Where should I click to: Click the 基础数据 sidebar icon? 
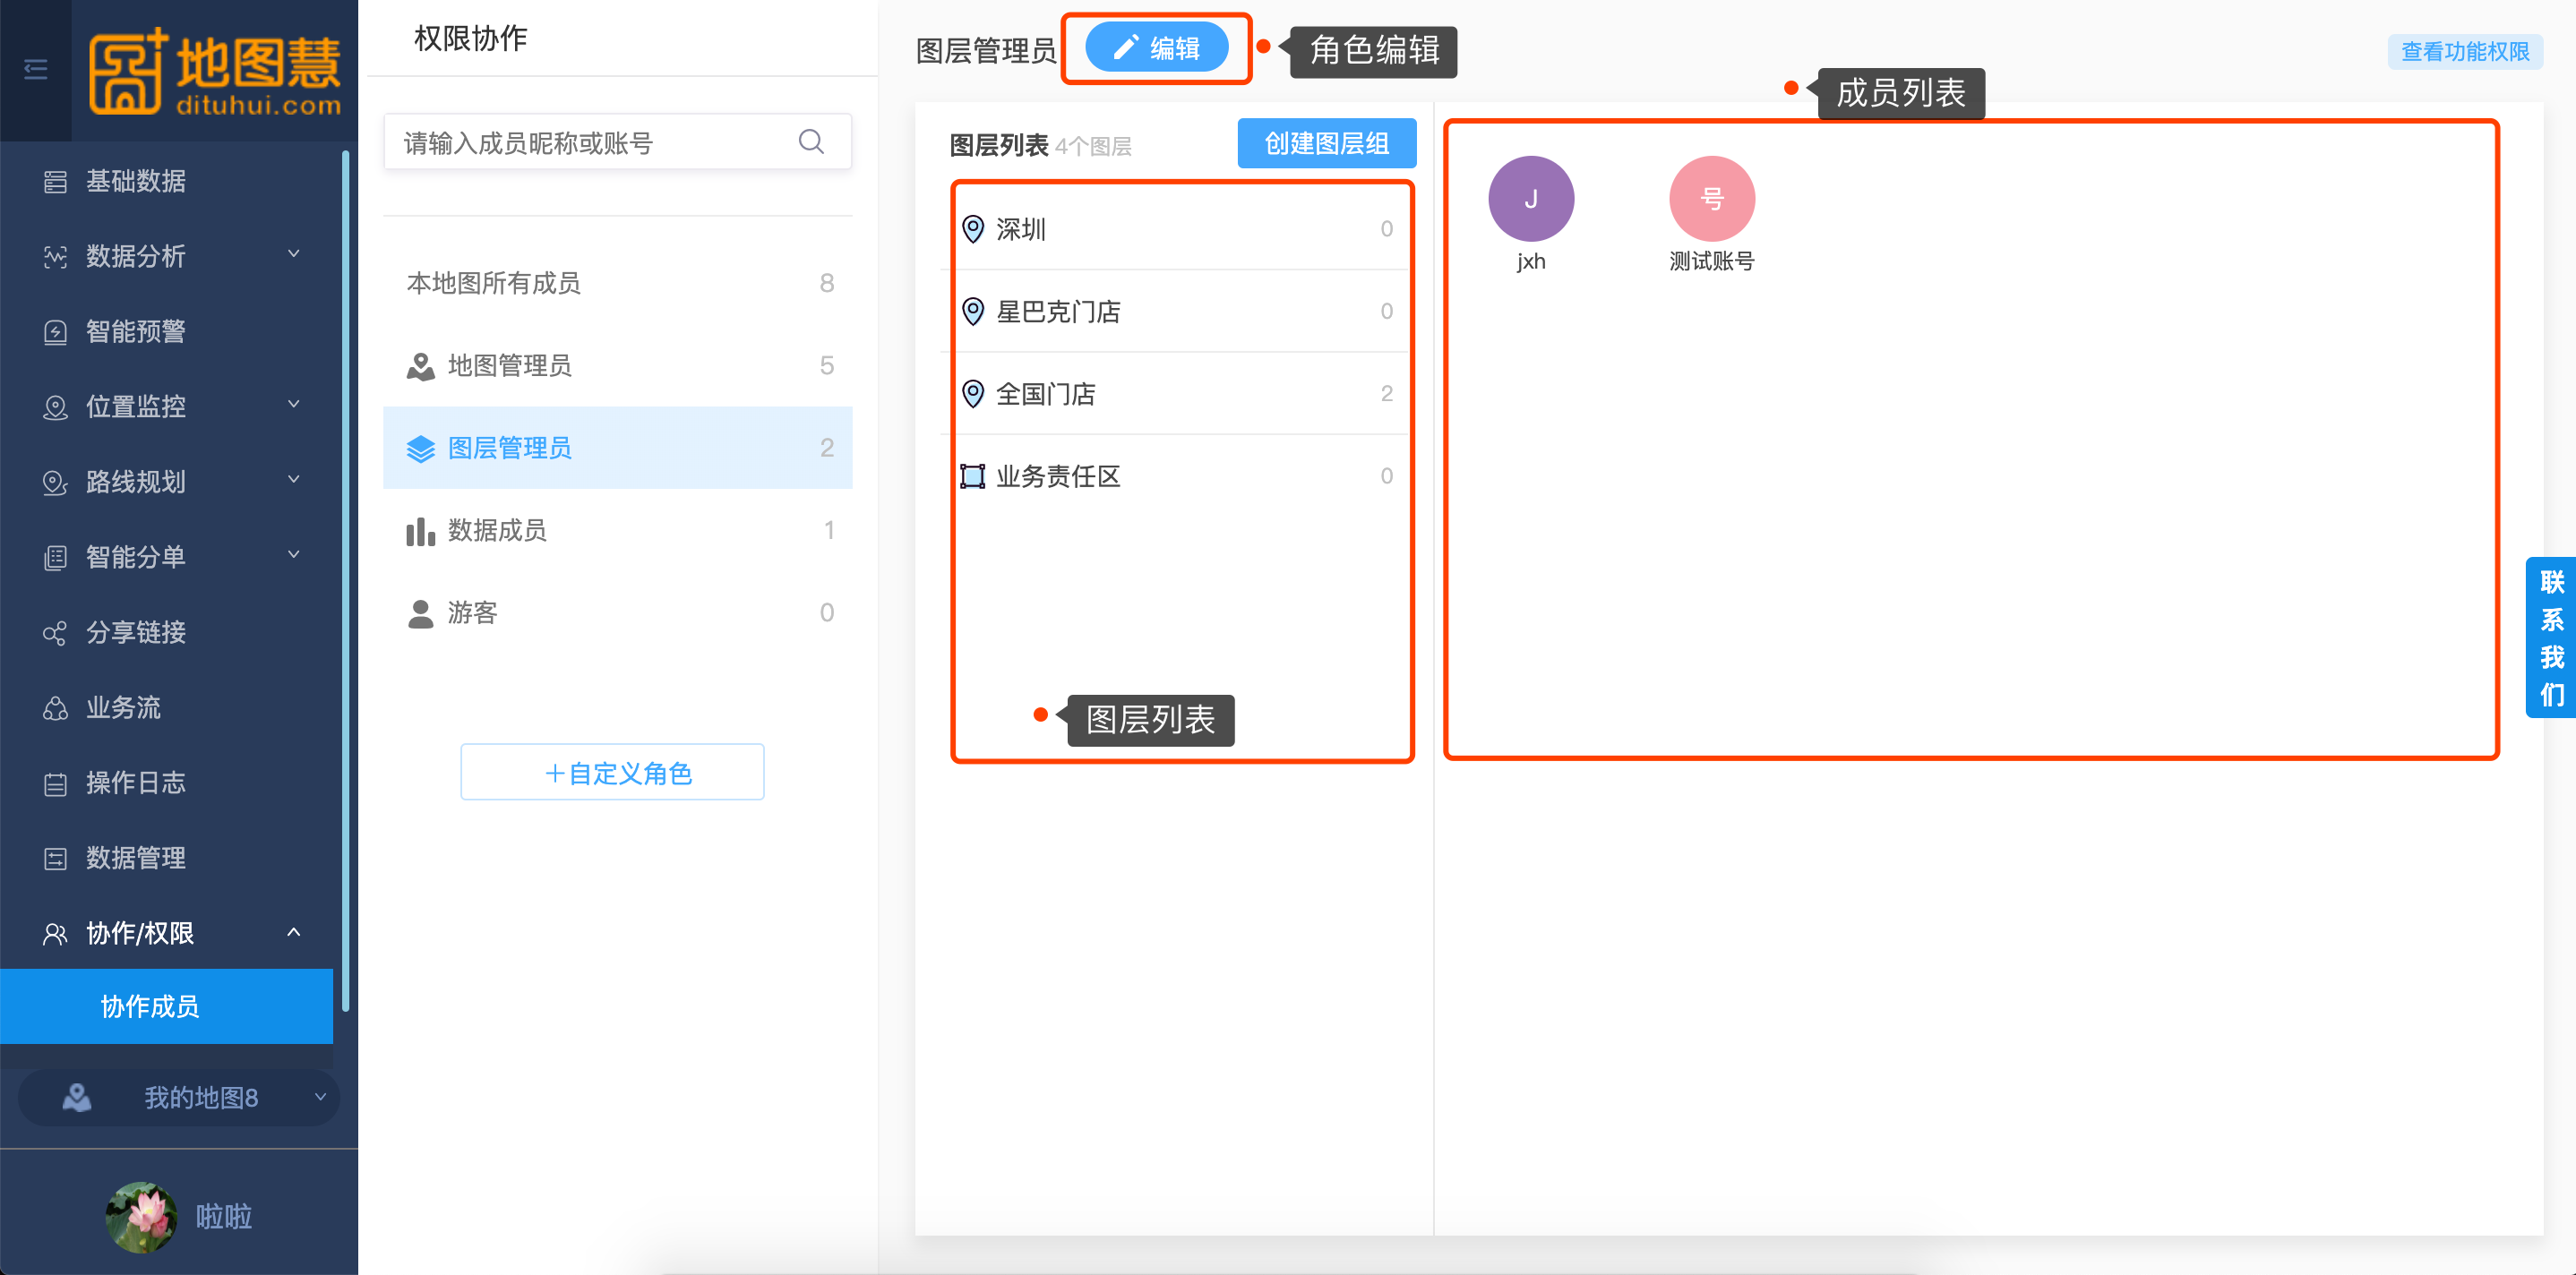55,182
